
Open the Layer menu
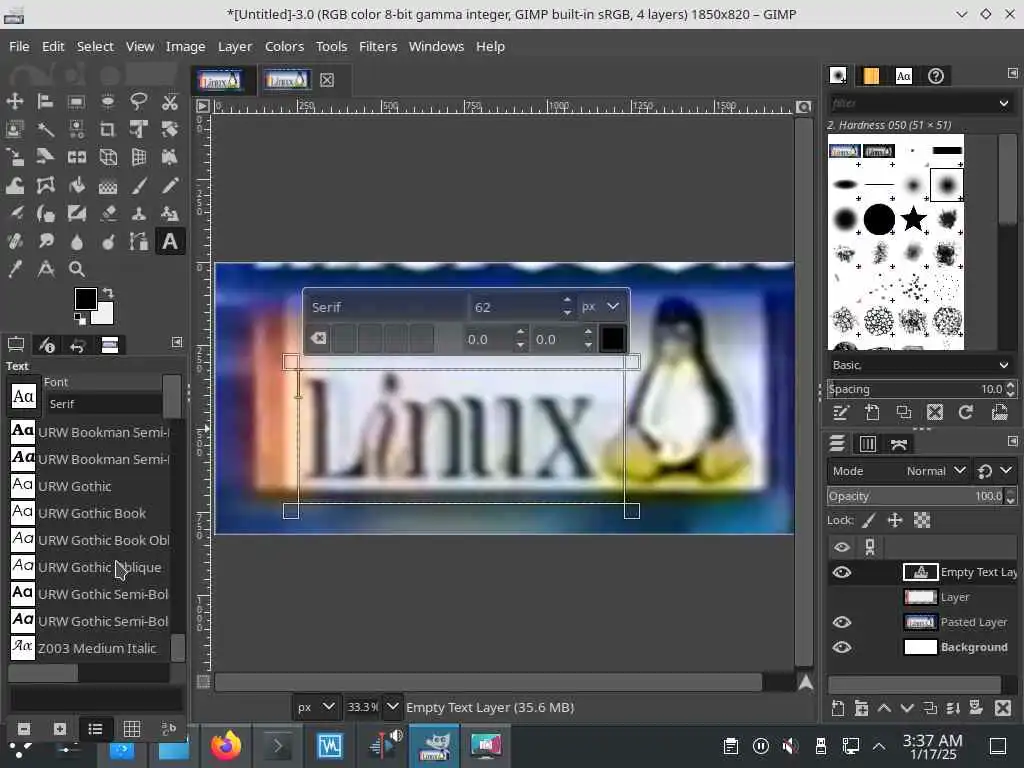coord(234,46)
